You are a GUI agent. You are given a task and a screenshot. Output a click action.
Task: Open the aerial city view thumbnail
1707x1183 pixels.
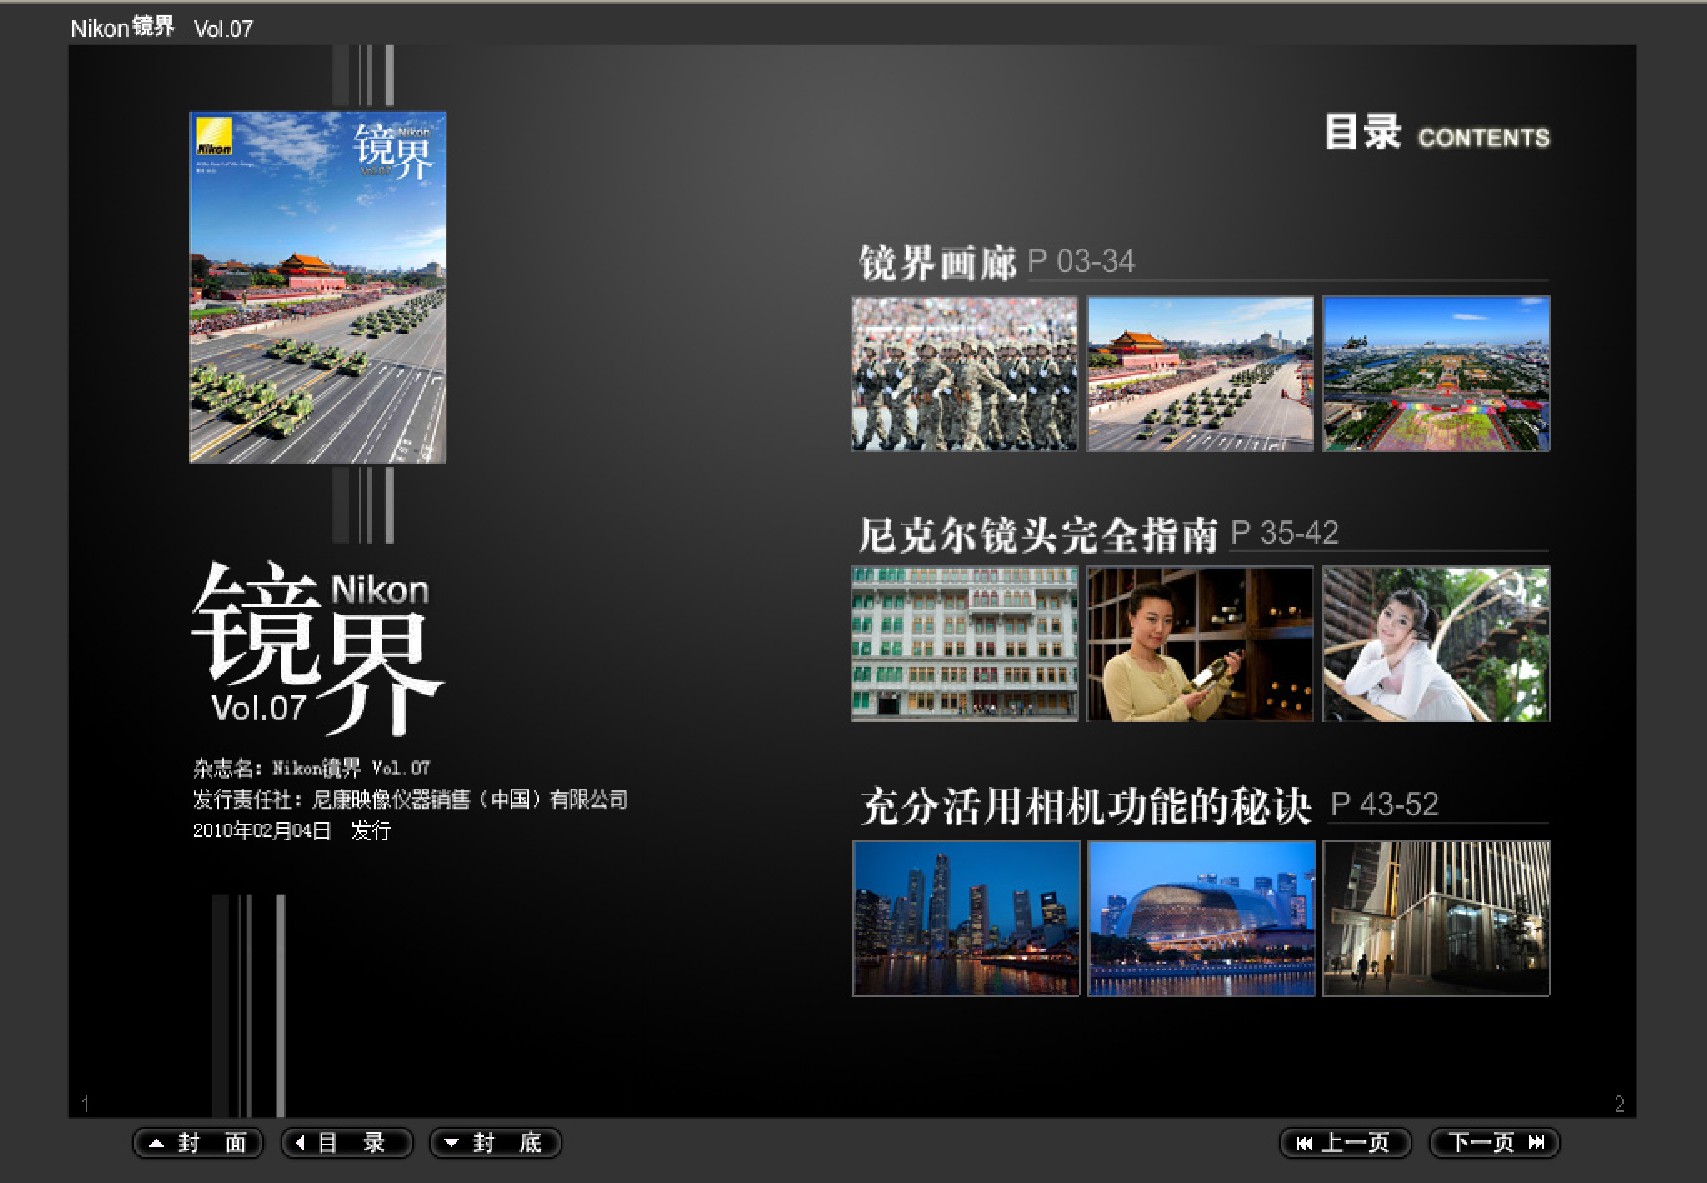point(1436,373)
